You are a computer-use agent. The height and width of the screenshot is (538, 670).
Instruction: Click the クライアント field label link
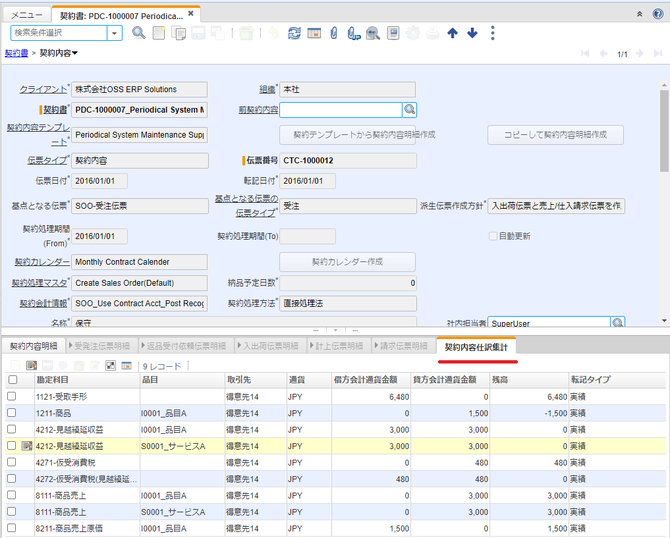[x=43, y=89]
